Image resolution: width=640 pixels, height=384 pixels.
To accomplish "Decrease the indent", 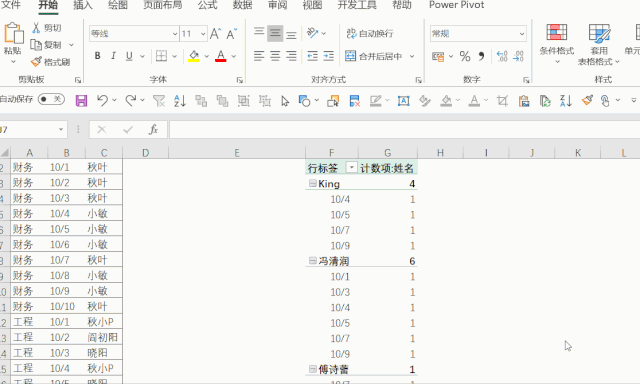I will click(x=313, y=56).
